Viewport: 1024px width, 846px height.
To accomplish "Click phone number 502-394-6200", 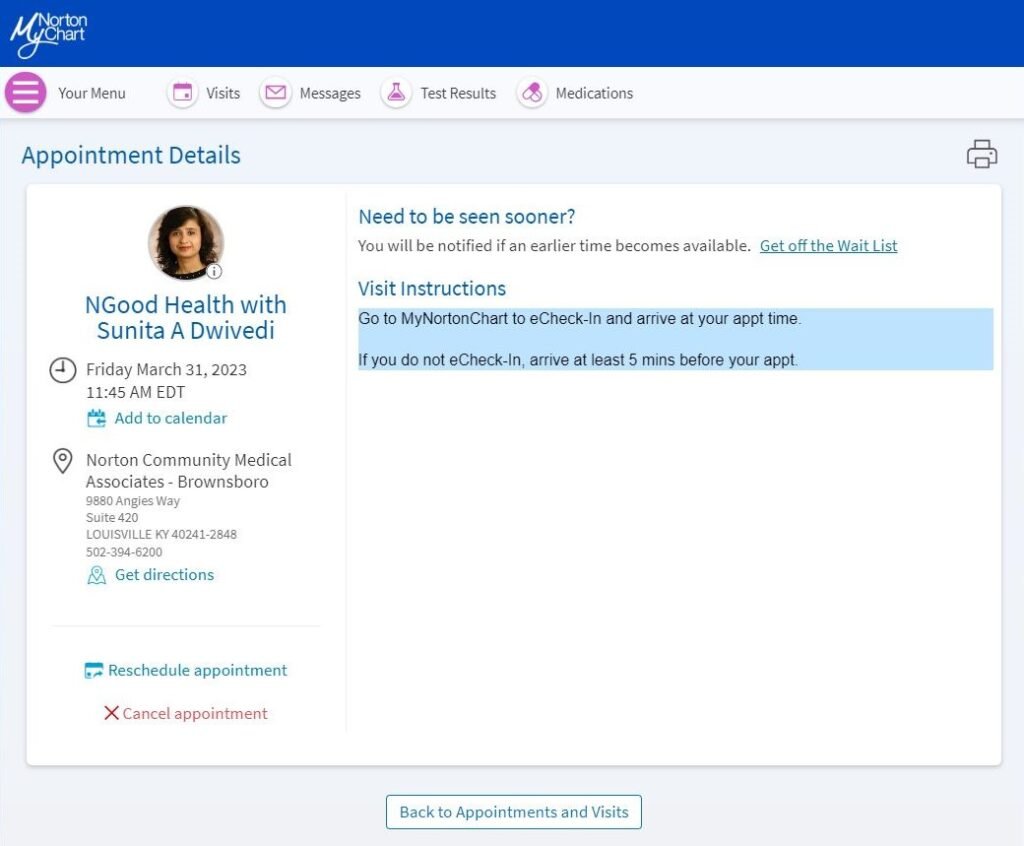I will 124,552.
